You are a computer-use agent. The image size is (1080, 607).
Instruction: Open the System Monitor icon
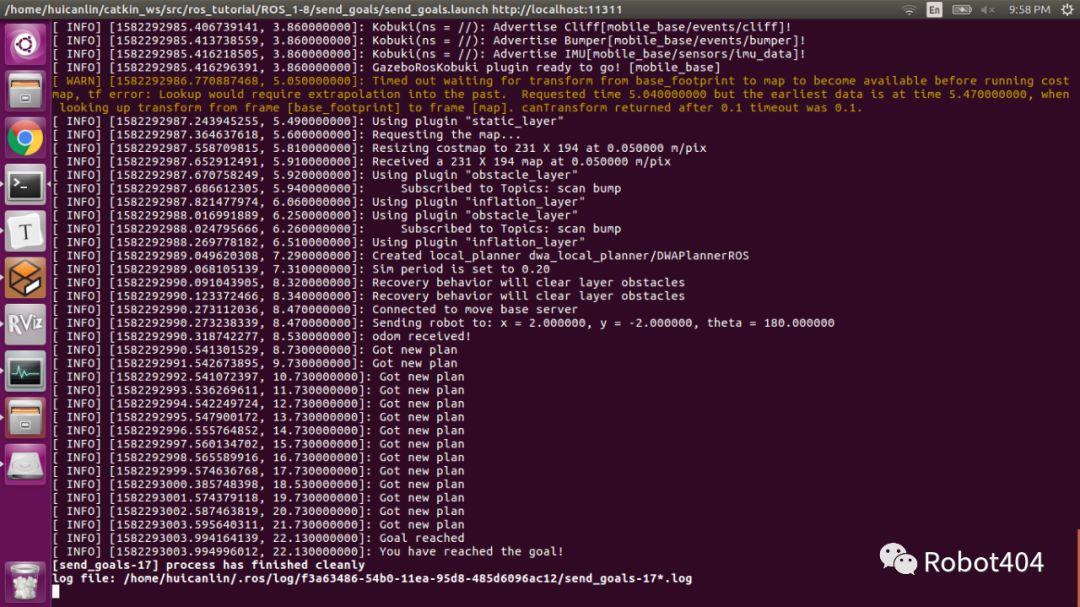click(25, 372)
